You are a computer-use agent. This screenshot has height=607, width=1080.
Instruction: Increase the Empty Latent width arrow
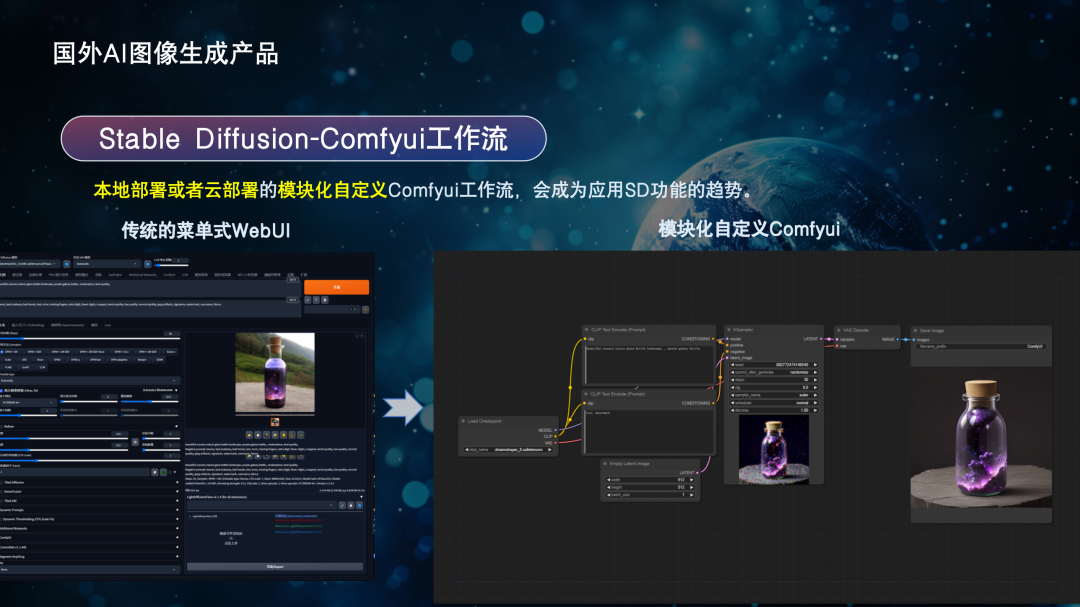pos(692,480)
